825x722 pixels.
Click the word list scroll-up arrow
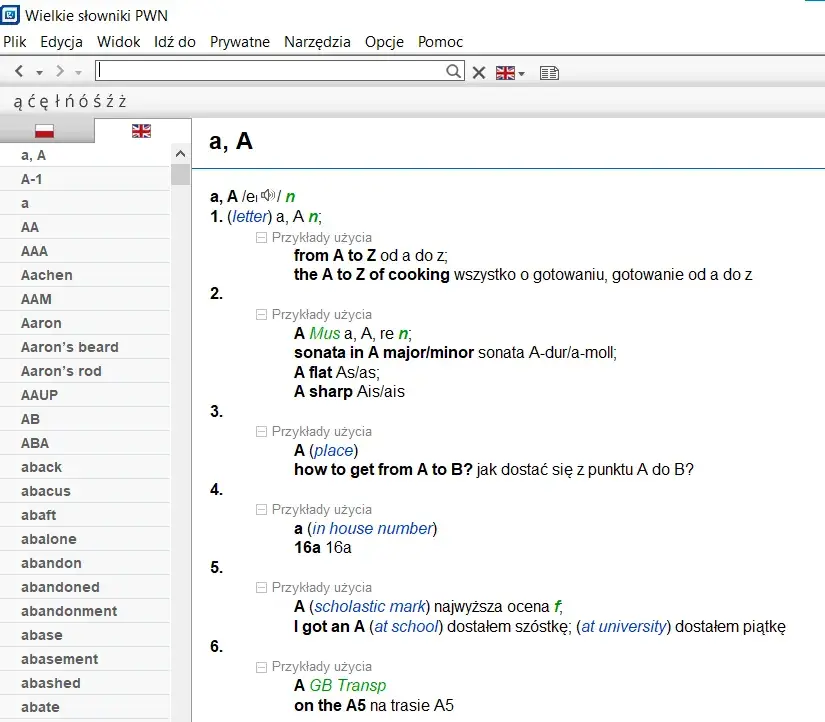pos(180,154)
